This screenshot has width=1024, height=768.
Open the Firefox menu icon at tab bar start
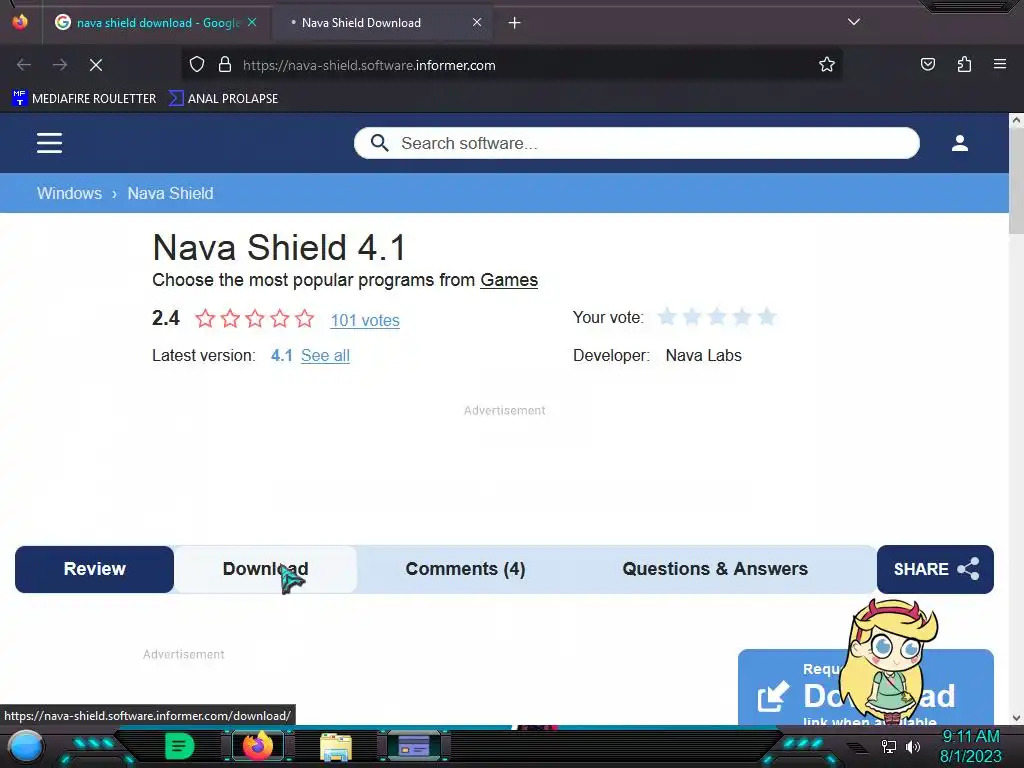click(20, 22)
